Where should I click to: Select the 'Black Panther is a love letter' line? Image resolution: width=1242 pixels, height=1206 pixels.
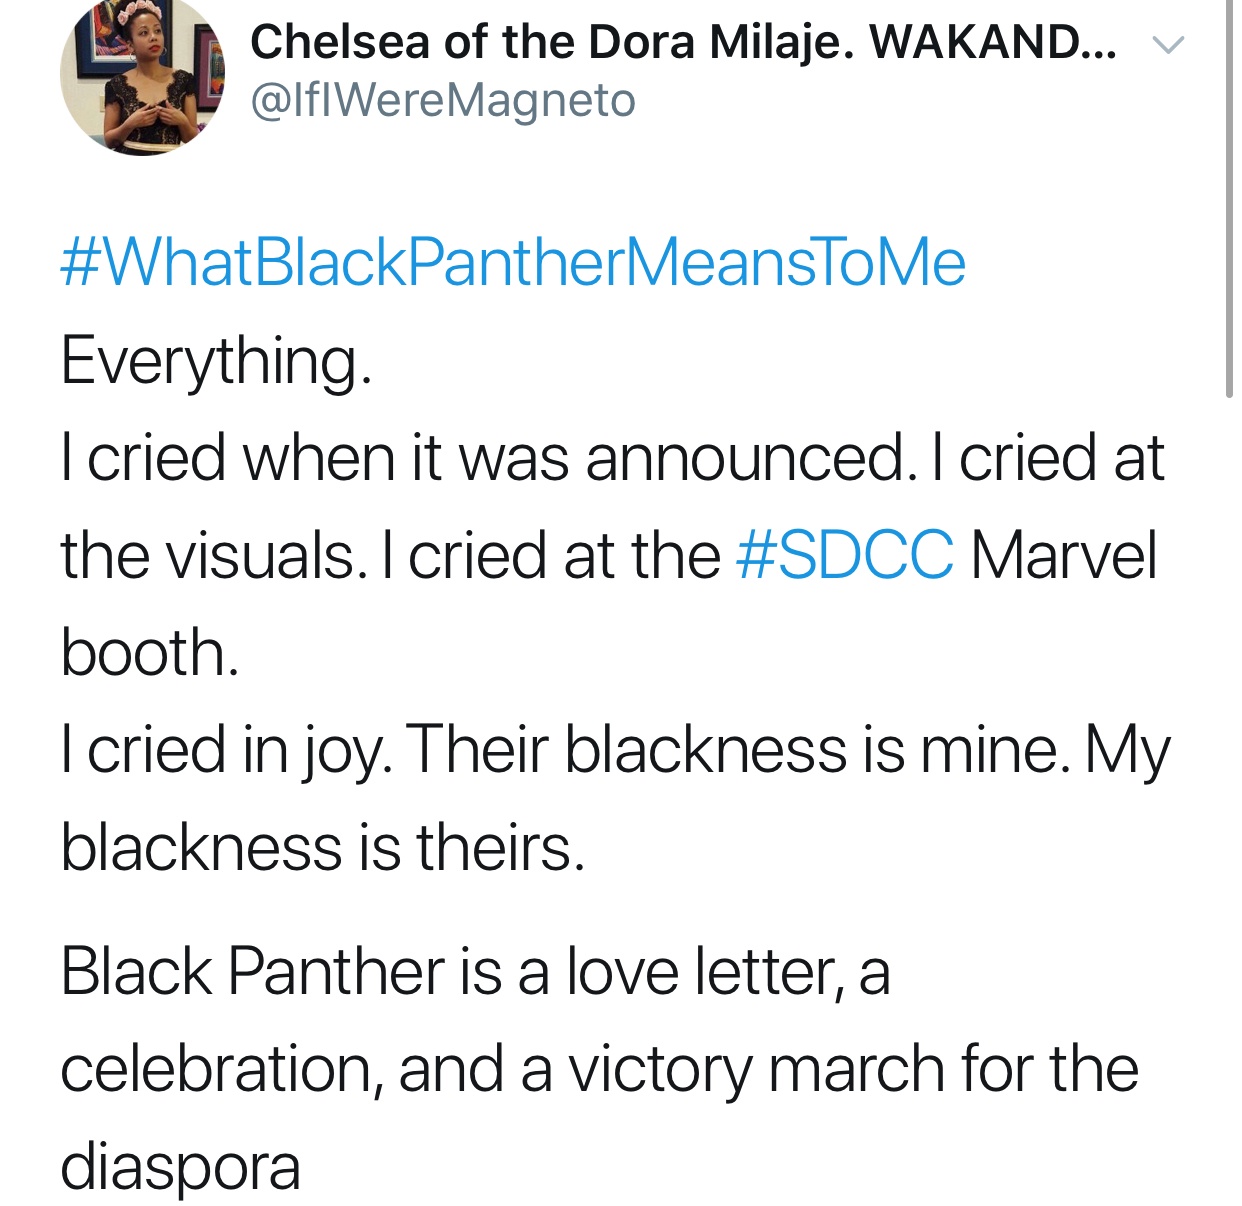pos(475,971)
